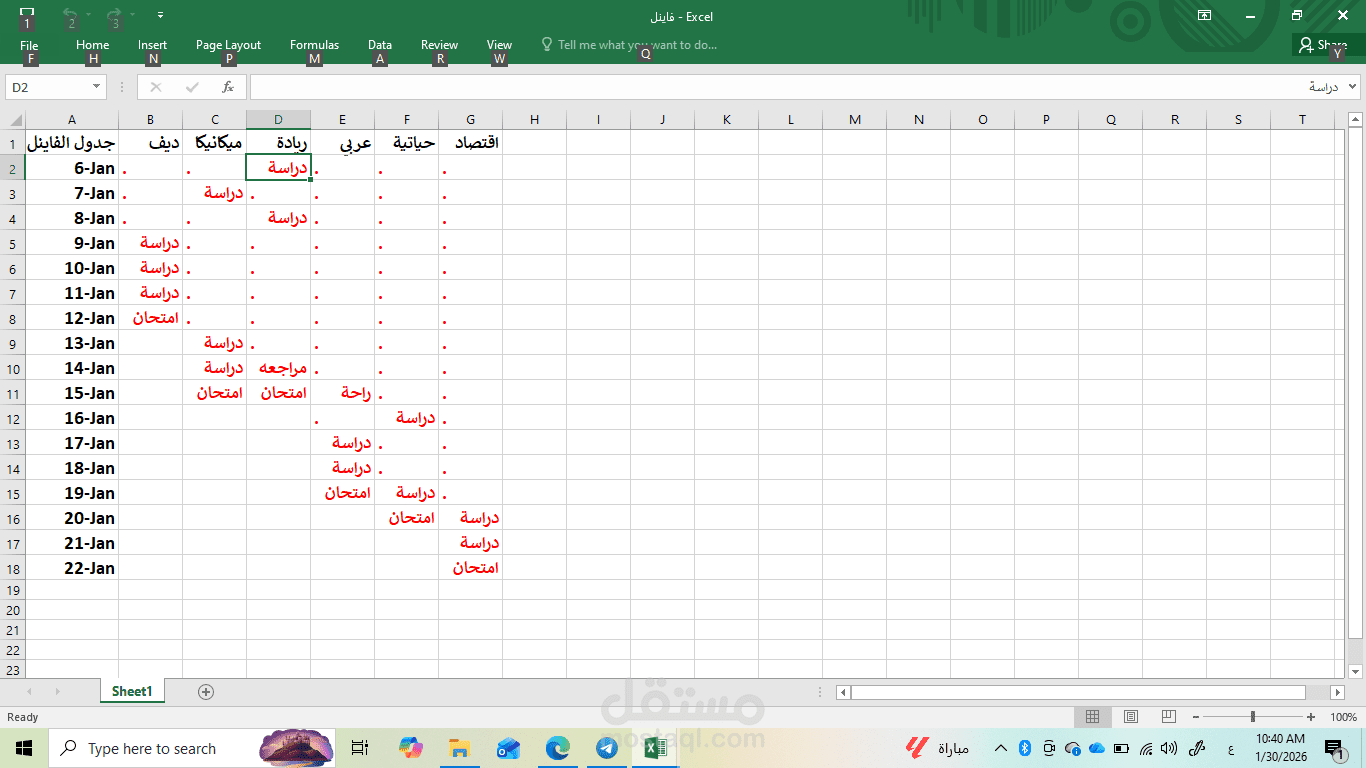
Task: Open Task View on the taskbar
Action: pyautogui.click(x=361, y=748)
